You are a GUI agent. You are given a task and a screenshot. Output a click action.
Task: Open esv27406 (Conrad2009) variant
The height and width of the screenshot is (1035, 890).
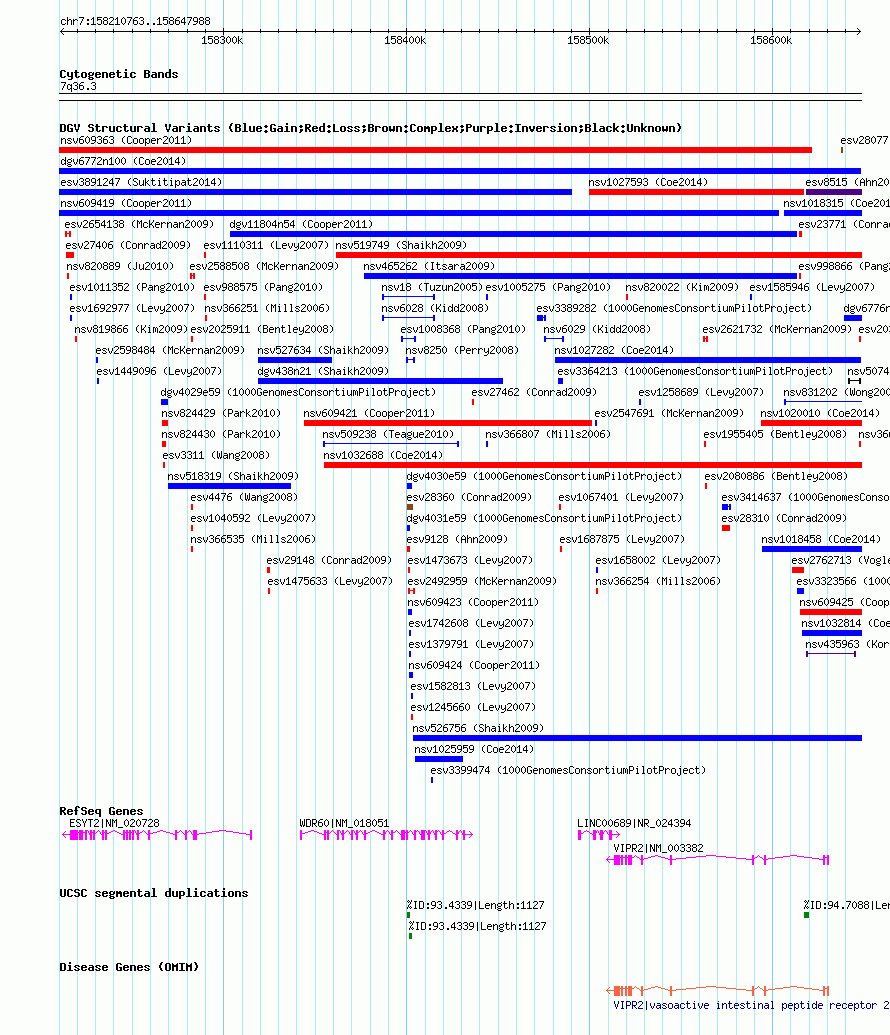pyautogui.click(x=128, y=246)
